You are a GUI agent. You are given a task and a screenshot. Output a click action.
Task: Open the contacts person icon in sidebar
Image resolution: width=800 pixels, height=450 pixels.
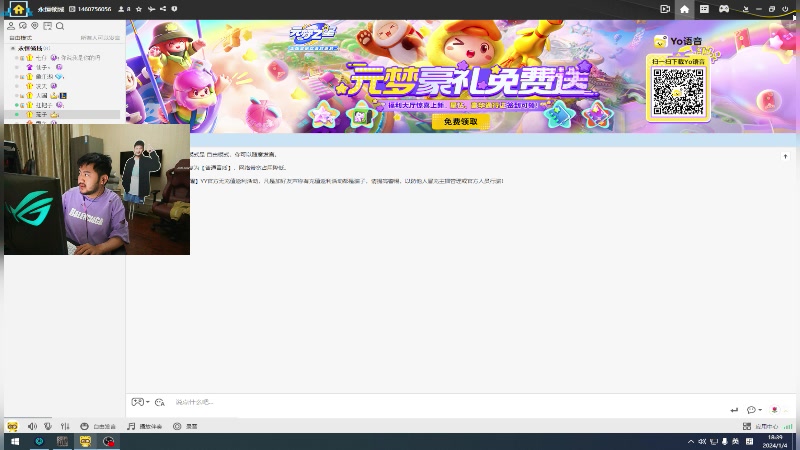(11, 26)
